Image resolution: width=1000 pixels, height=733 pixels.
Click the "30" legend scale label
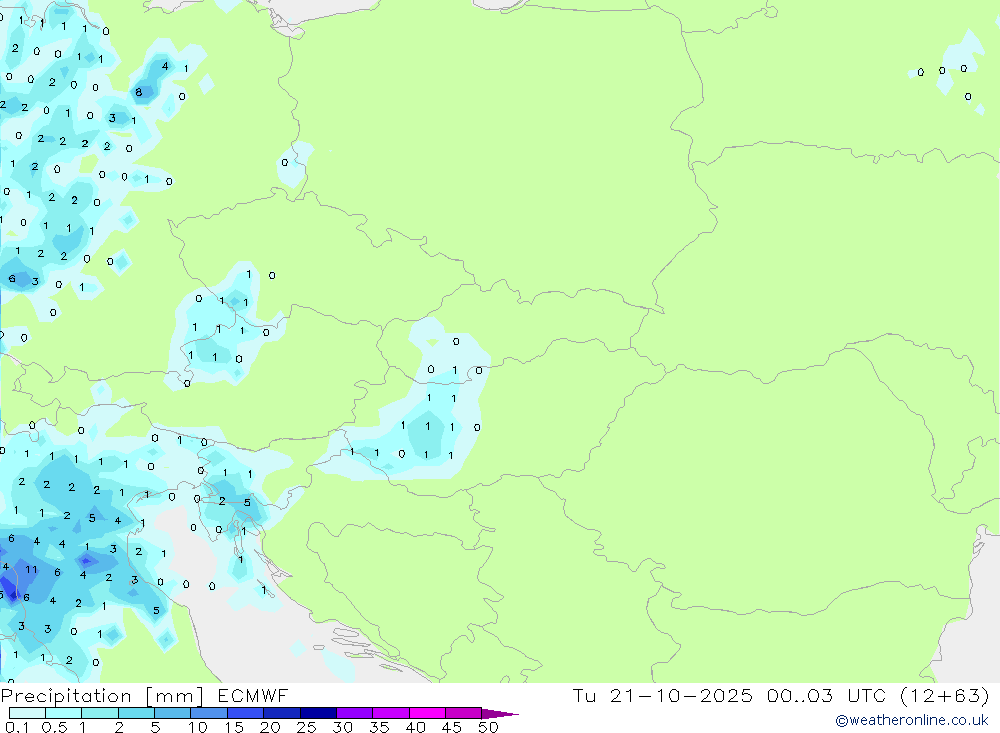tap(343, 727)
